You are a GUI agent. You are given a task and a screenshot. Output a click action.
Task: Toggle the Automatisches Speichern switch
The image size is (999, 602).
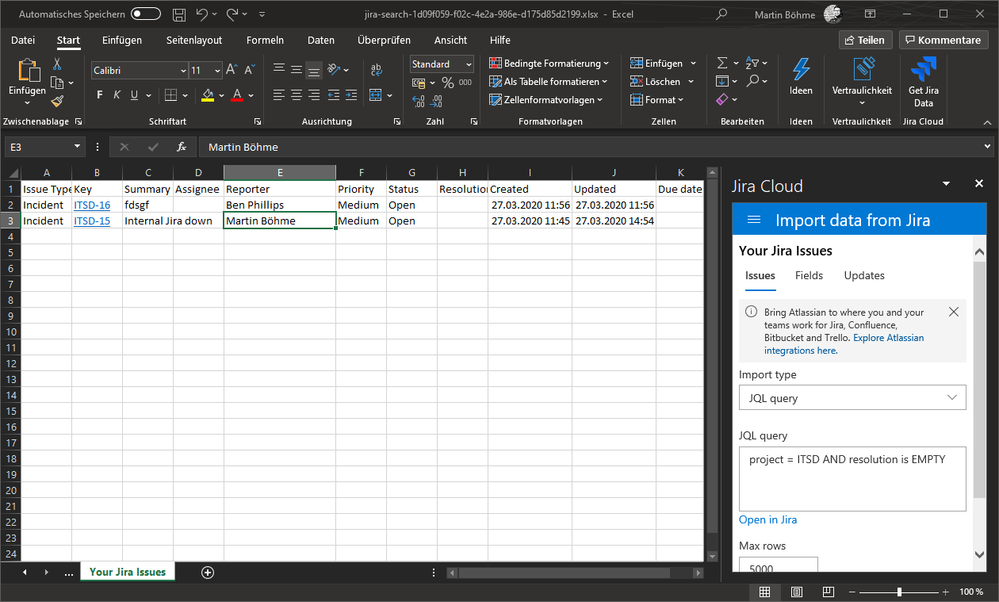coord(145,14)
